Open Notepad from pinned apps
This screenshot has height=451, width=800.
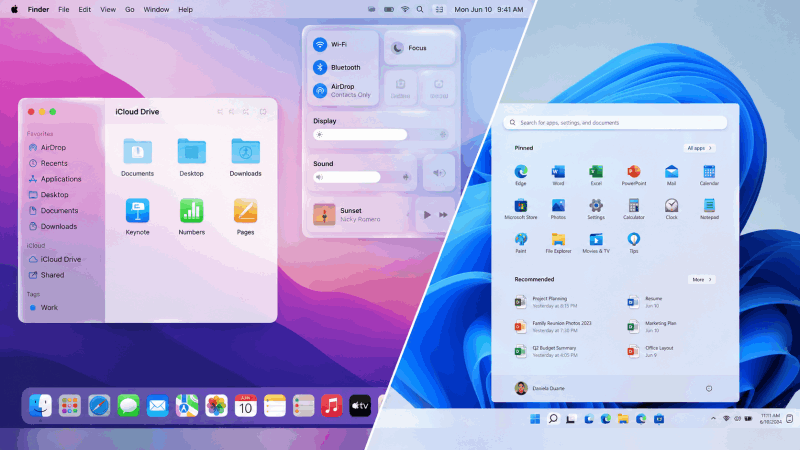point(709,209)
